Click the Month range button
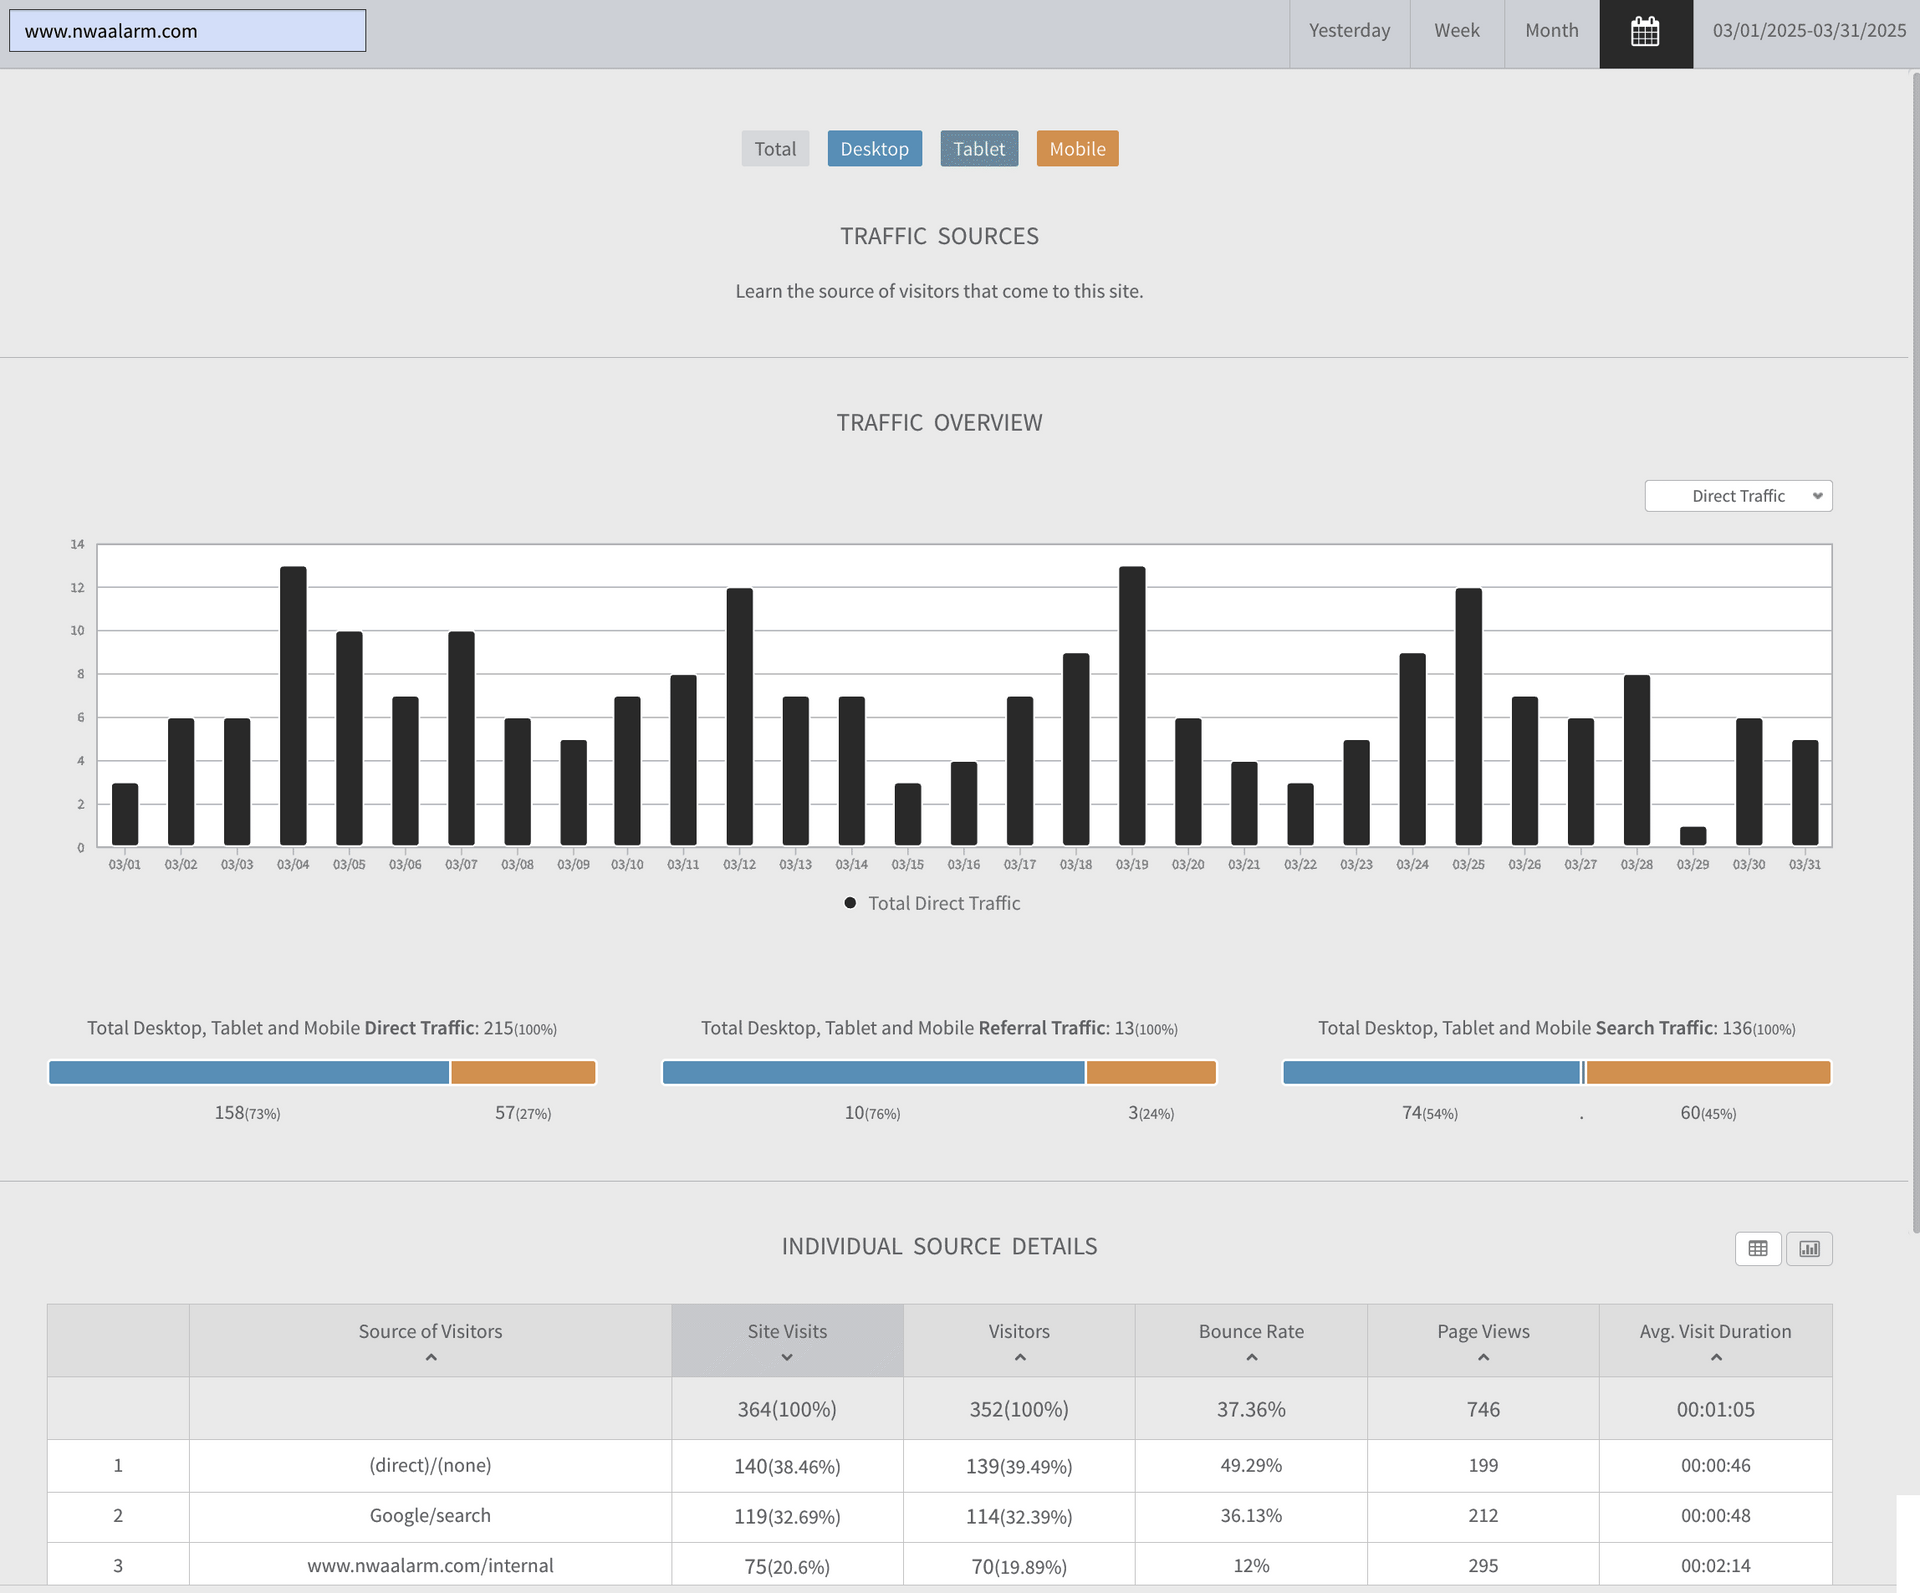The height and width of the screenshot is (1593, 1920). [1551, 31]
